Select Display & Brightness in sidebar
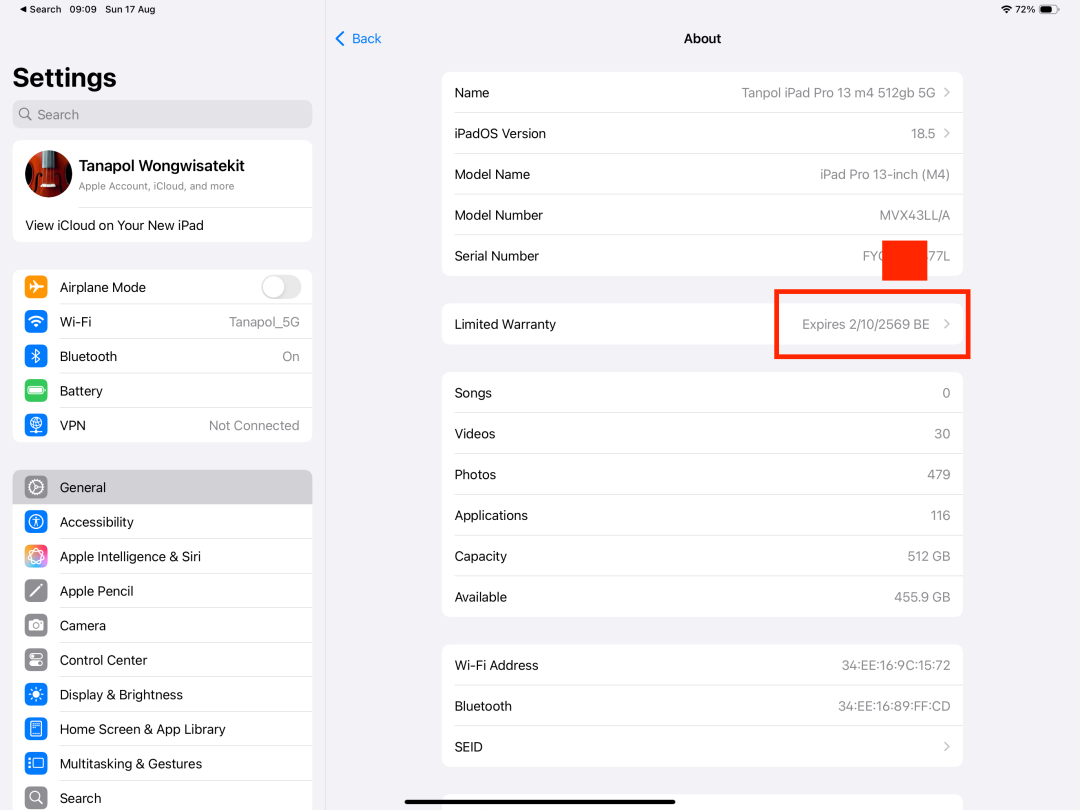This screenshot has width=1080, height=810. pyautogui.click(x=162, y=694)
